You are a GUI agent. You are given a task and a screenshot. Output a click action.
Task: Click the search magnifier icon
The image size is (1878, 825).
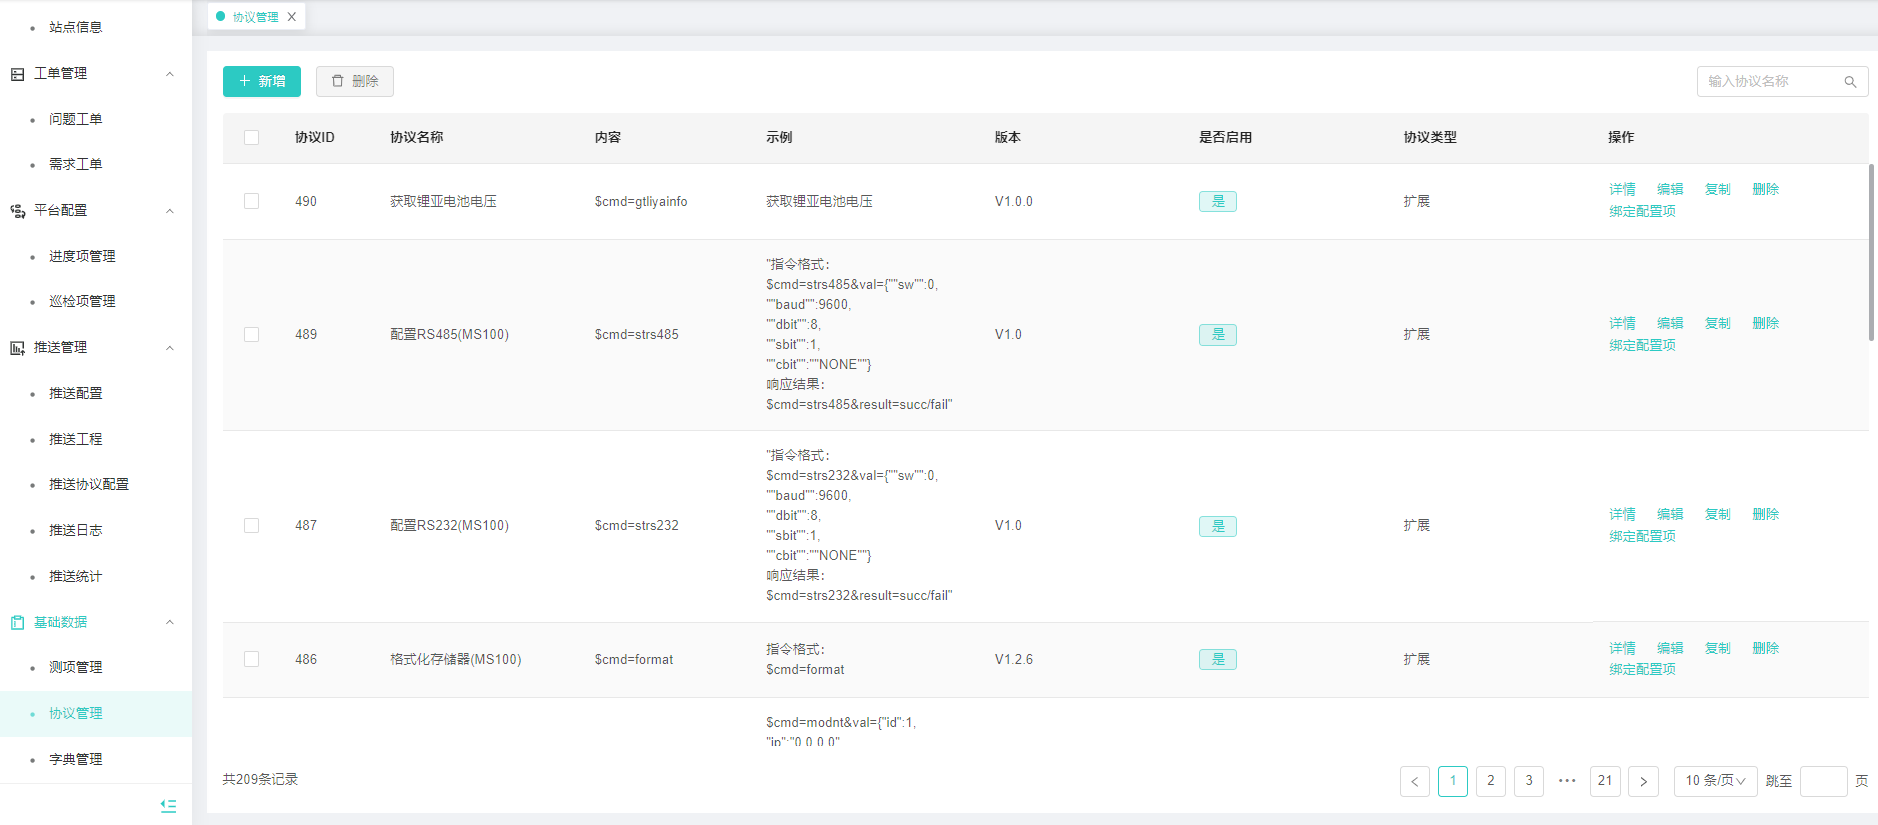point(1850,82)
